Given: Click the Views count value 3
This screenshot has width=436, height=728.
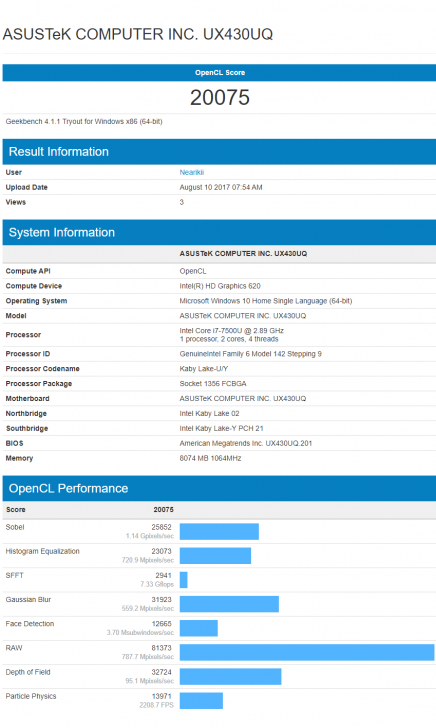Looking at the screenshot, I should (x=182, y=202).
